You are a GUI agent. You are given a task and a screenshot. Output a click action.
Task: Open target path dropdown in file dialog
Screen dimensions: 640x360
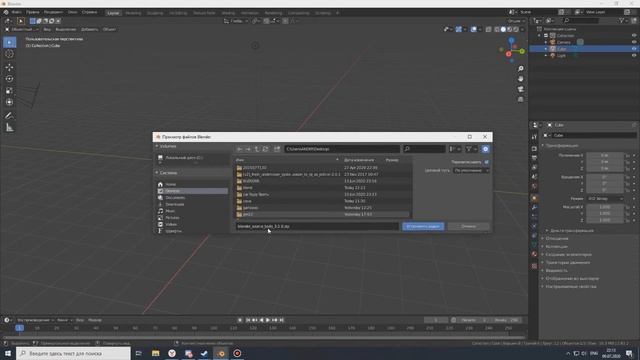click(x=471, y=170)
